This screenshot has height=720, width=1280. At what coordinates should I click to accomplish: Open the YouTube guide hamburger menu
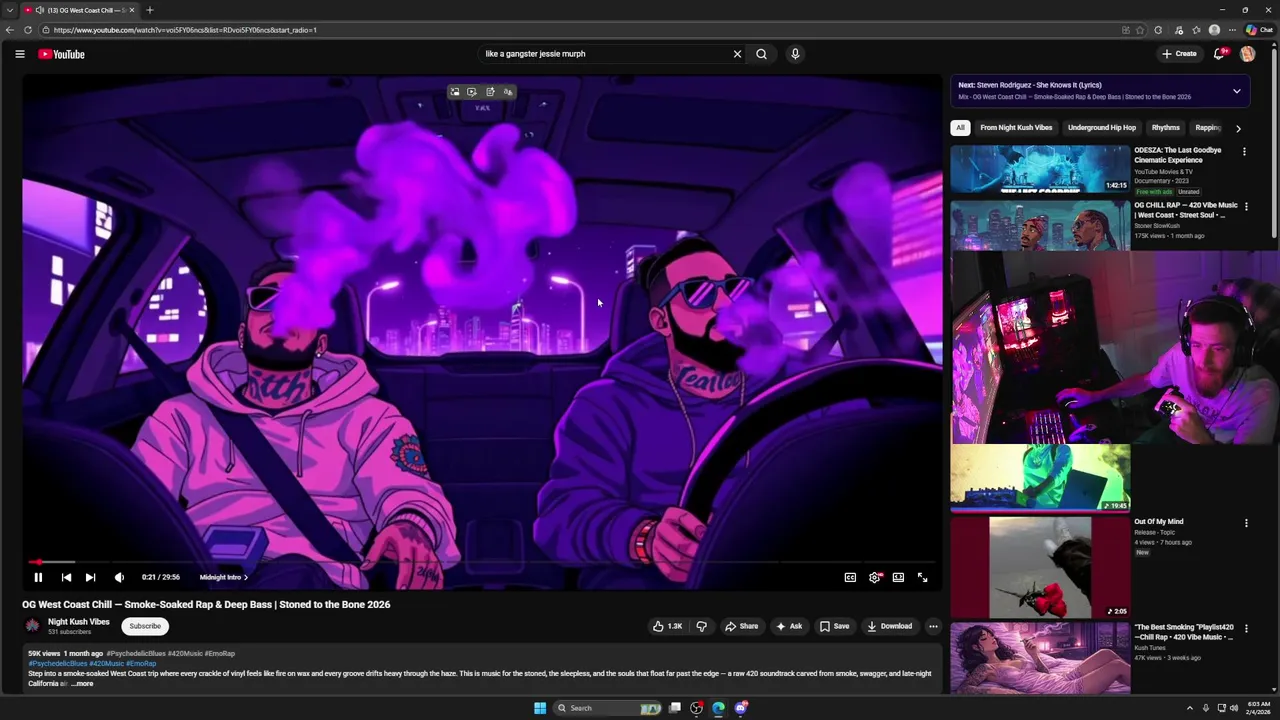click(x=20, y=54)
